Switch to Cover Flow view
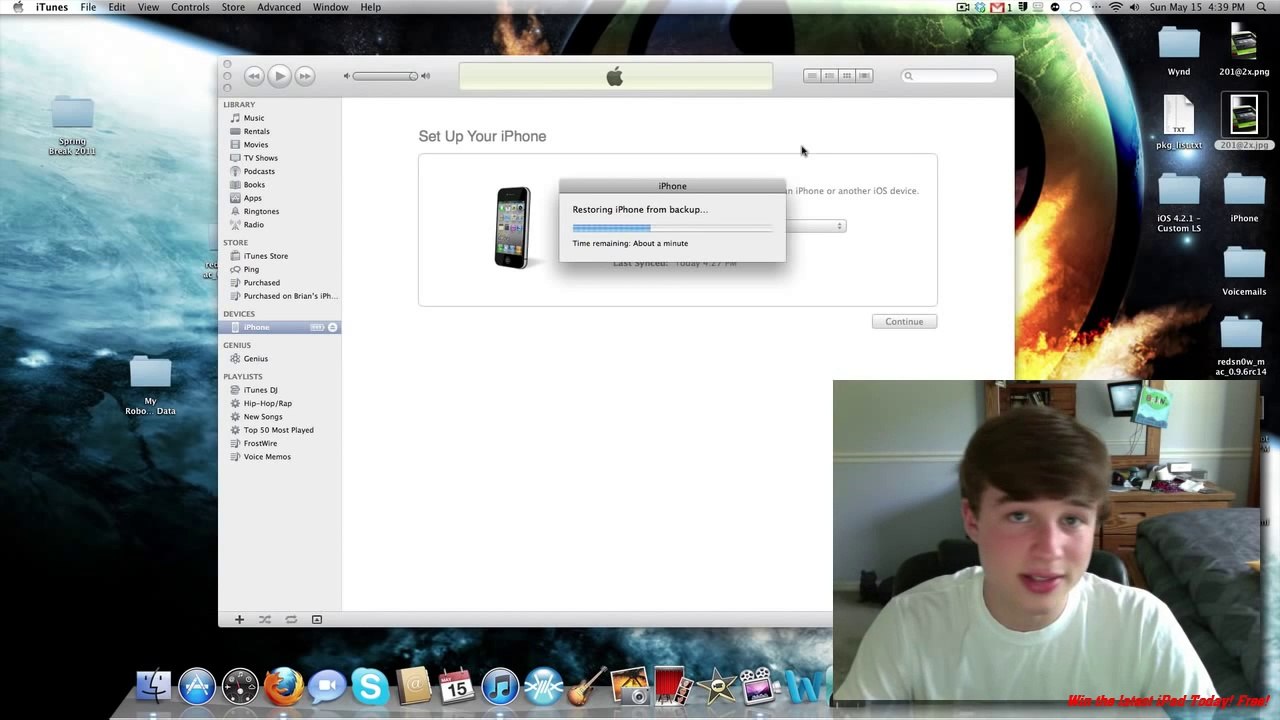Screen dimensions: 1280x720 [864, 76]
